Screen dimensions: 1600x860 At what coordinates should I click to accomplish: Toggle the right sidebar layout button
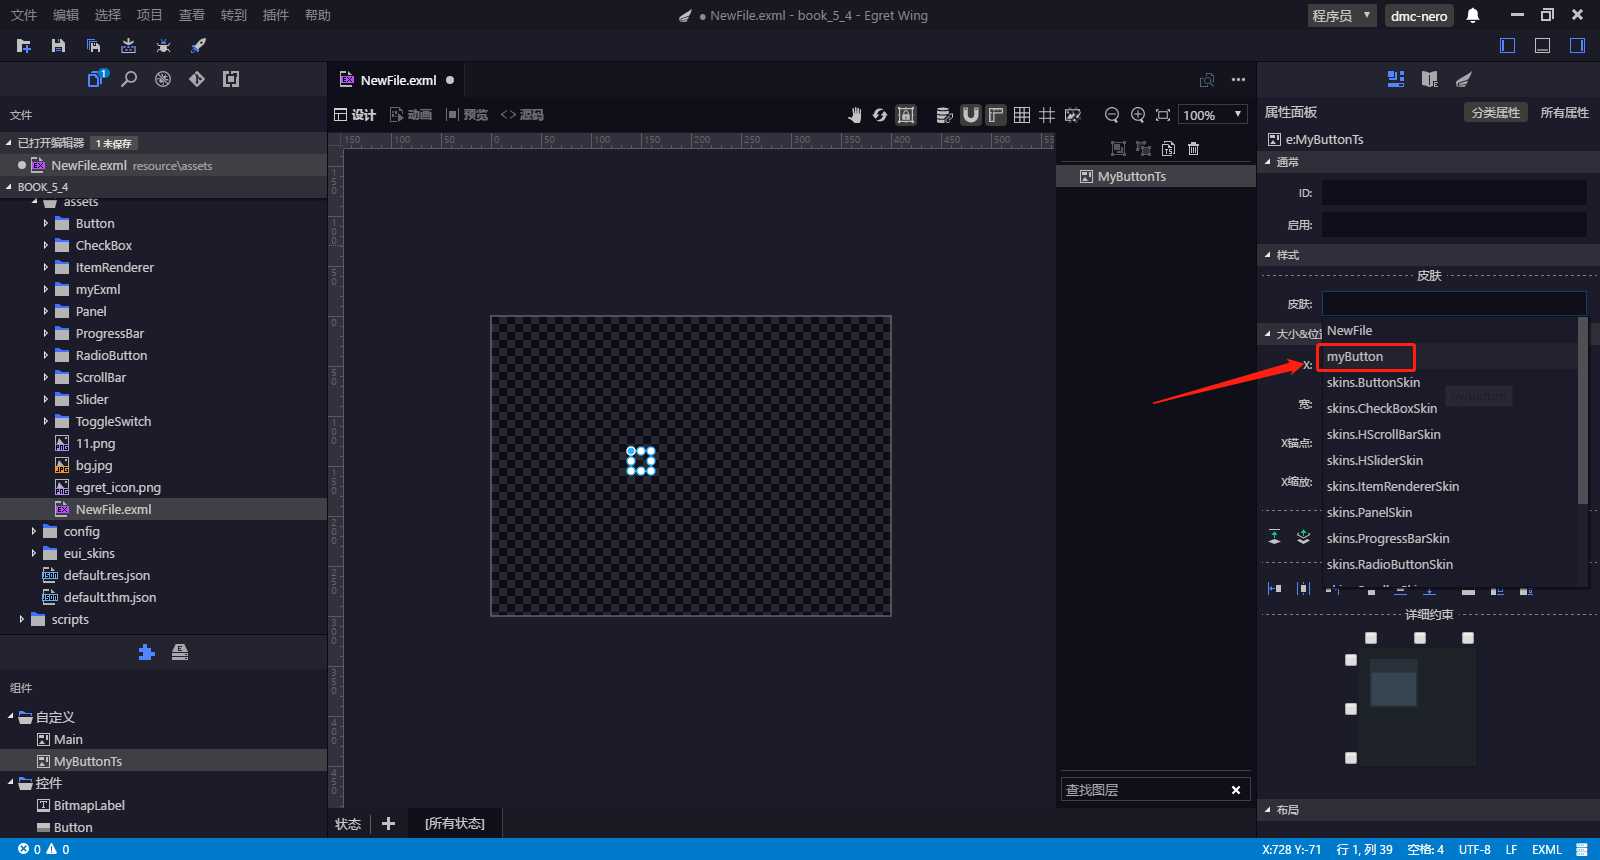(1577, 46)
